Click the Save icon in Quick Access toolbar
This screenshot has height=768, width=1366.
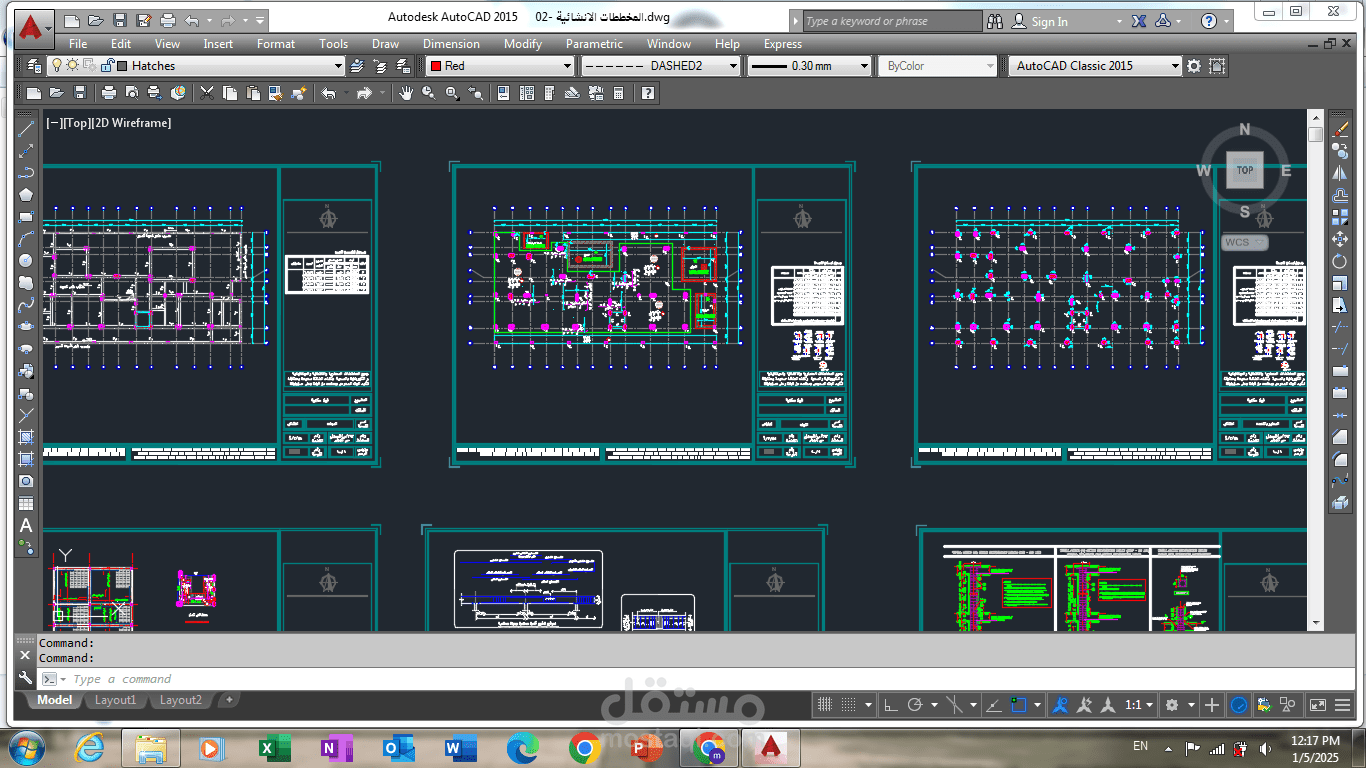(120, 20)
